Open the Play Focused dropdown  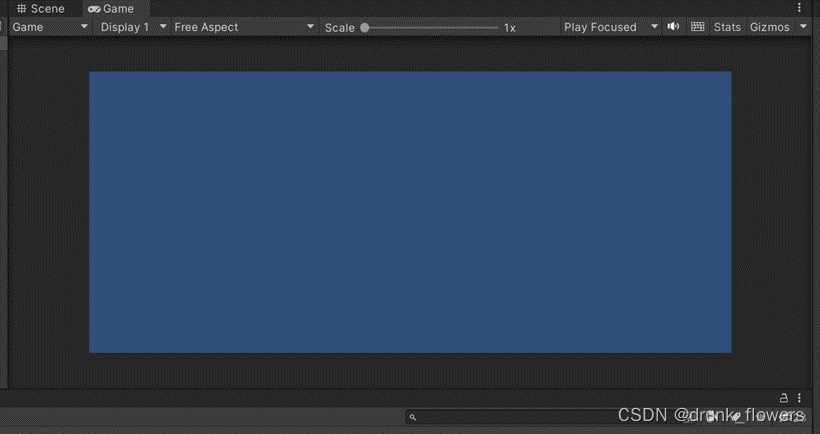coord(610,27)
